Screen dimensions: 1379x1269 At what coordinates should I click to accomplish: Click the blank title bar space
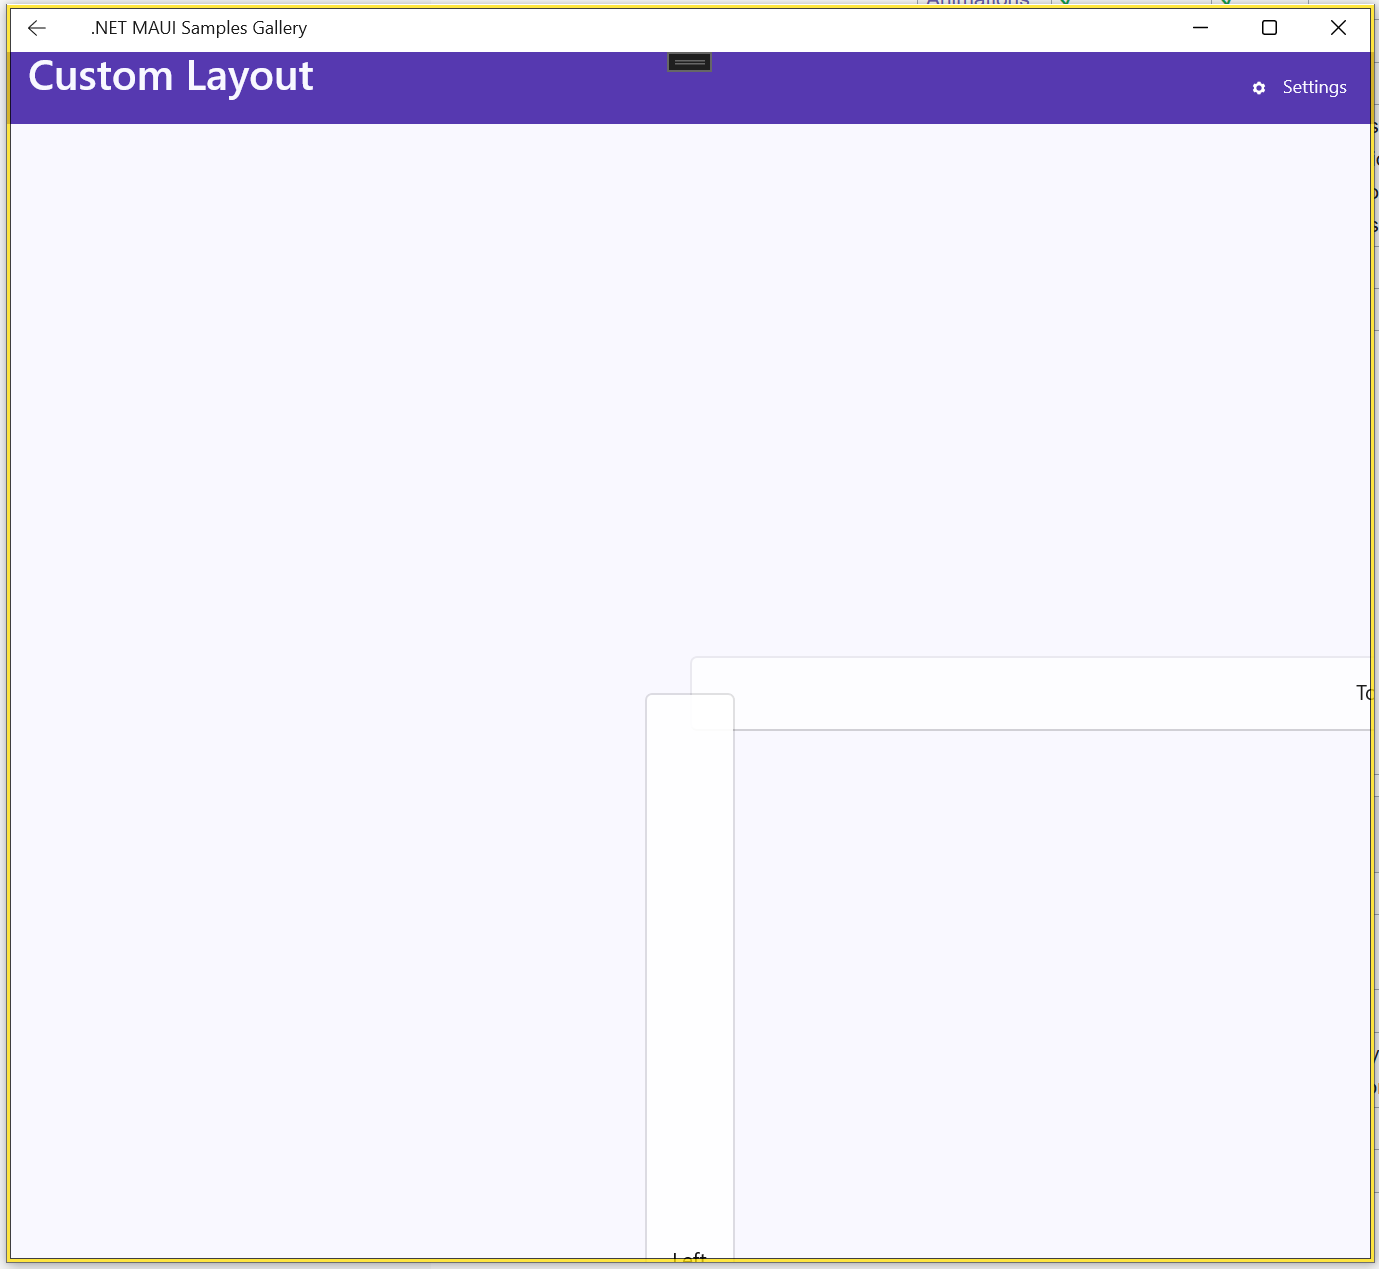click(750, 28)
